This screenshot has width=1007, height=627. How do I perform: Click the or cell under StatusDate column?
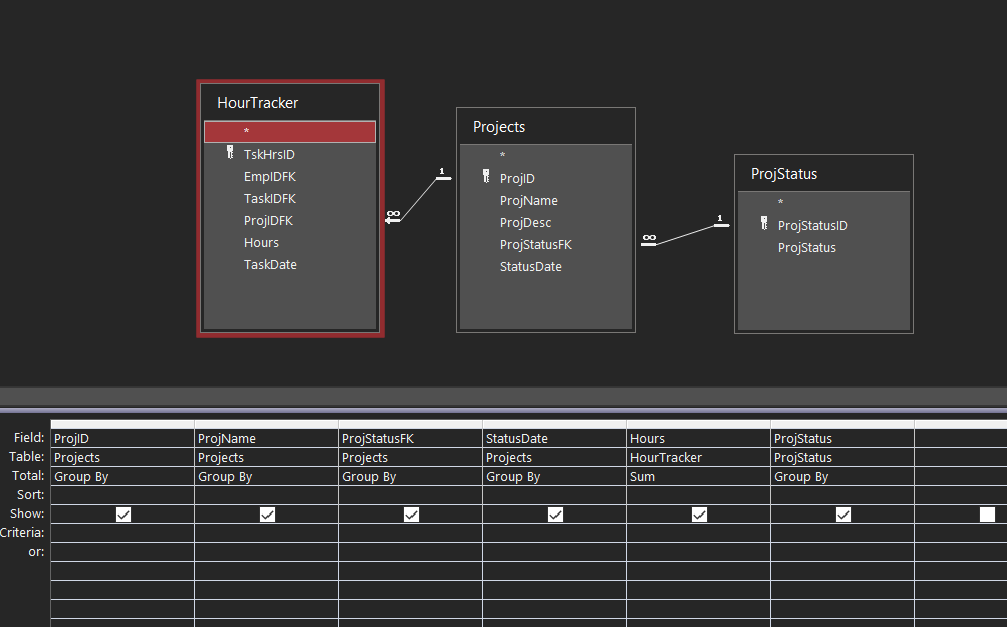(554, 552)
